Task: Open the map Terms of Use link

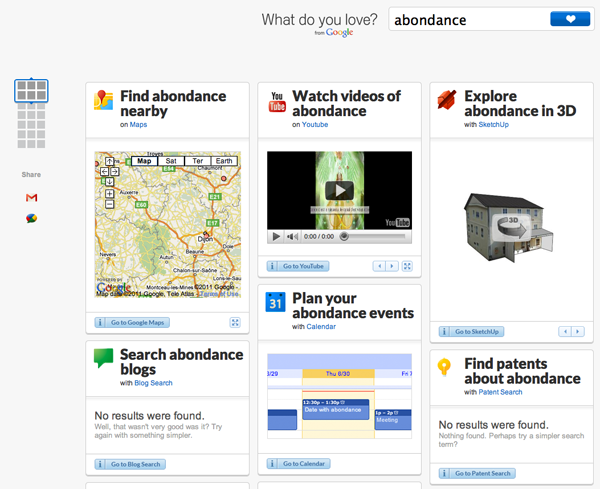Action: click(x=219, y=294)
